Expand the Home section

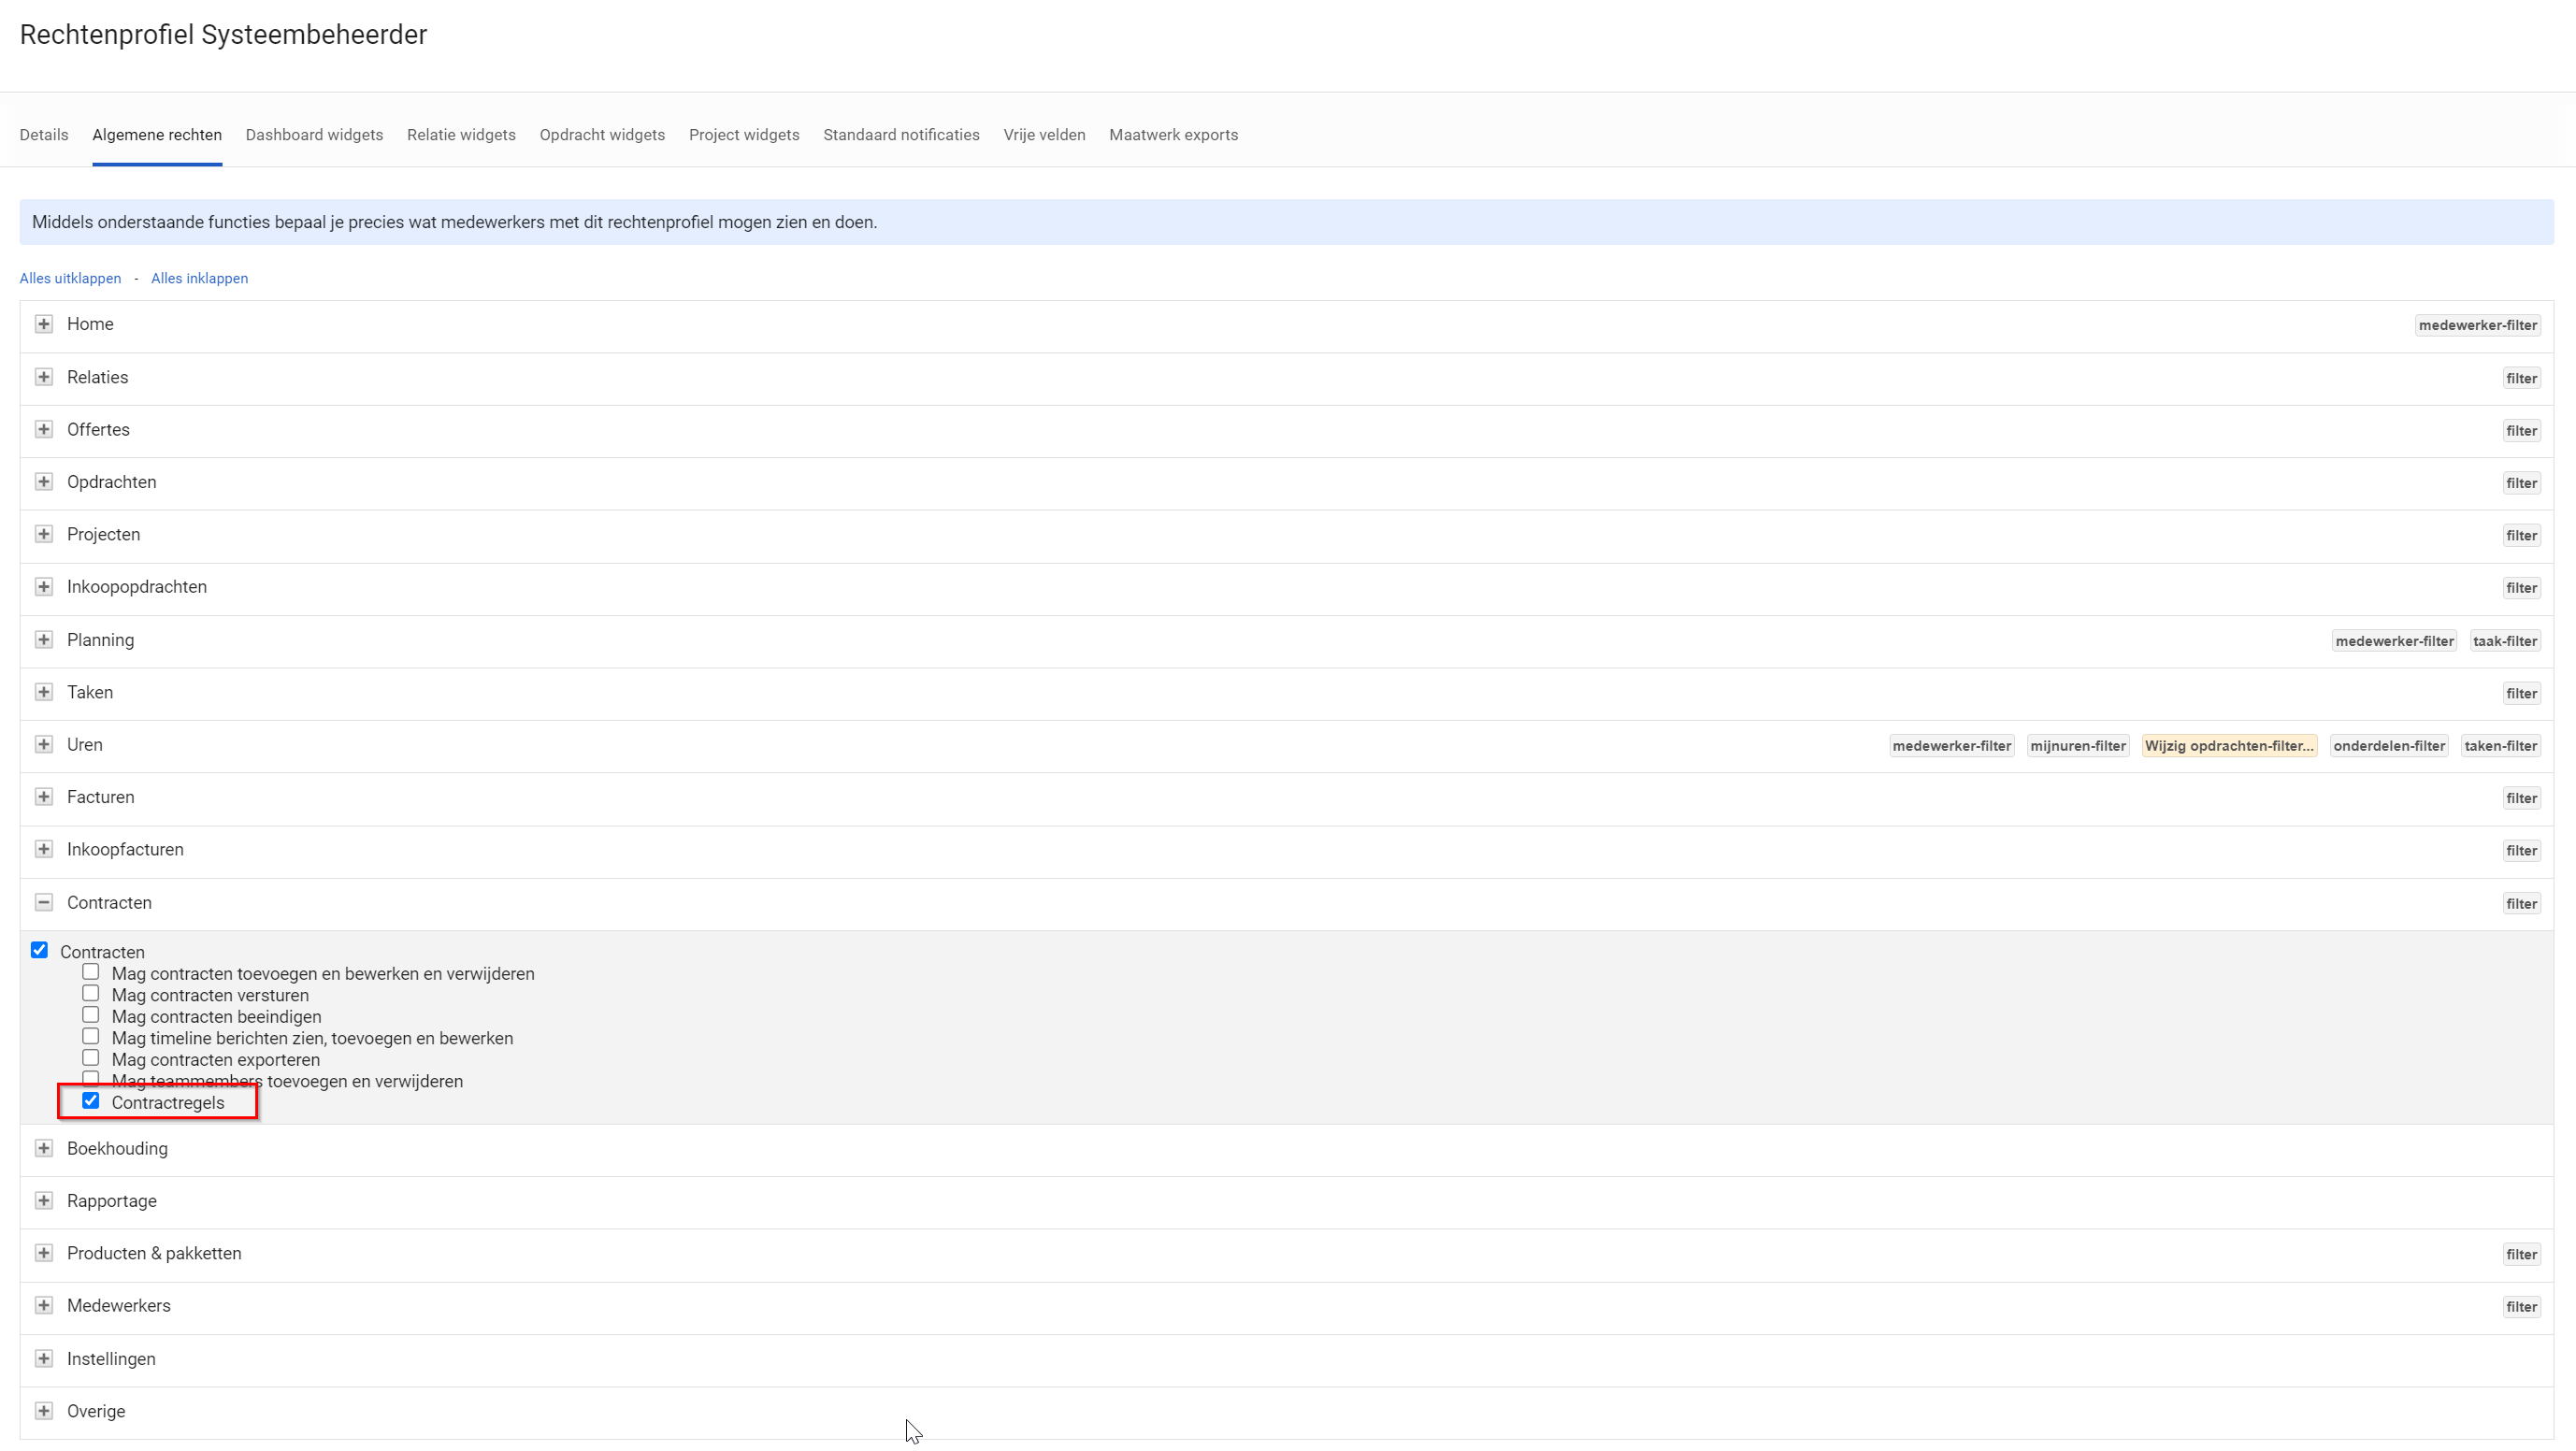point(43,324)
